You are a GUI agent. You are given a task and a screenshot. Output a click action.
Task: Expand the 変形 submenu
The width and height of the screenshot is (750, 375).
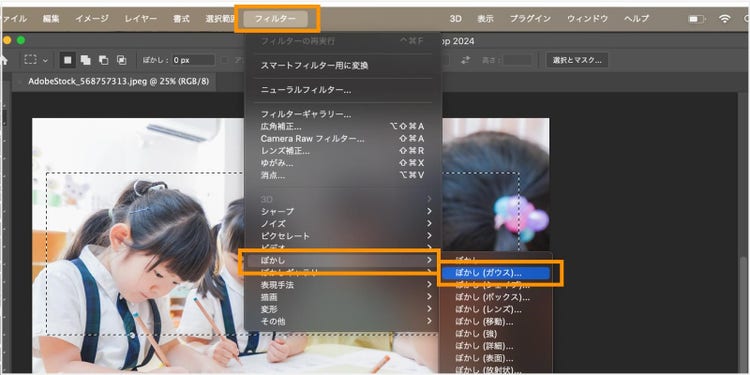coord(342,309)
